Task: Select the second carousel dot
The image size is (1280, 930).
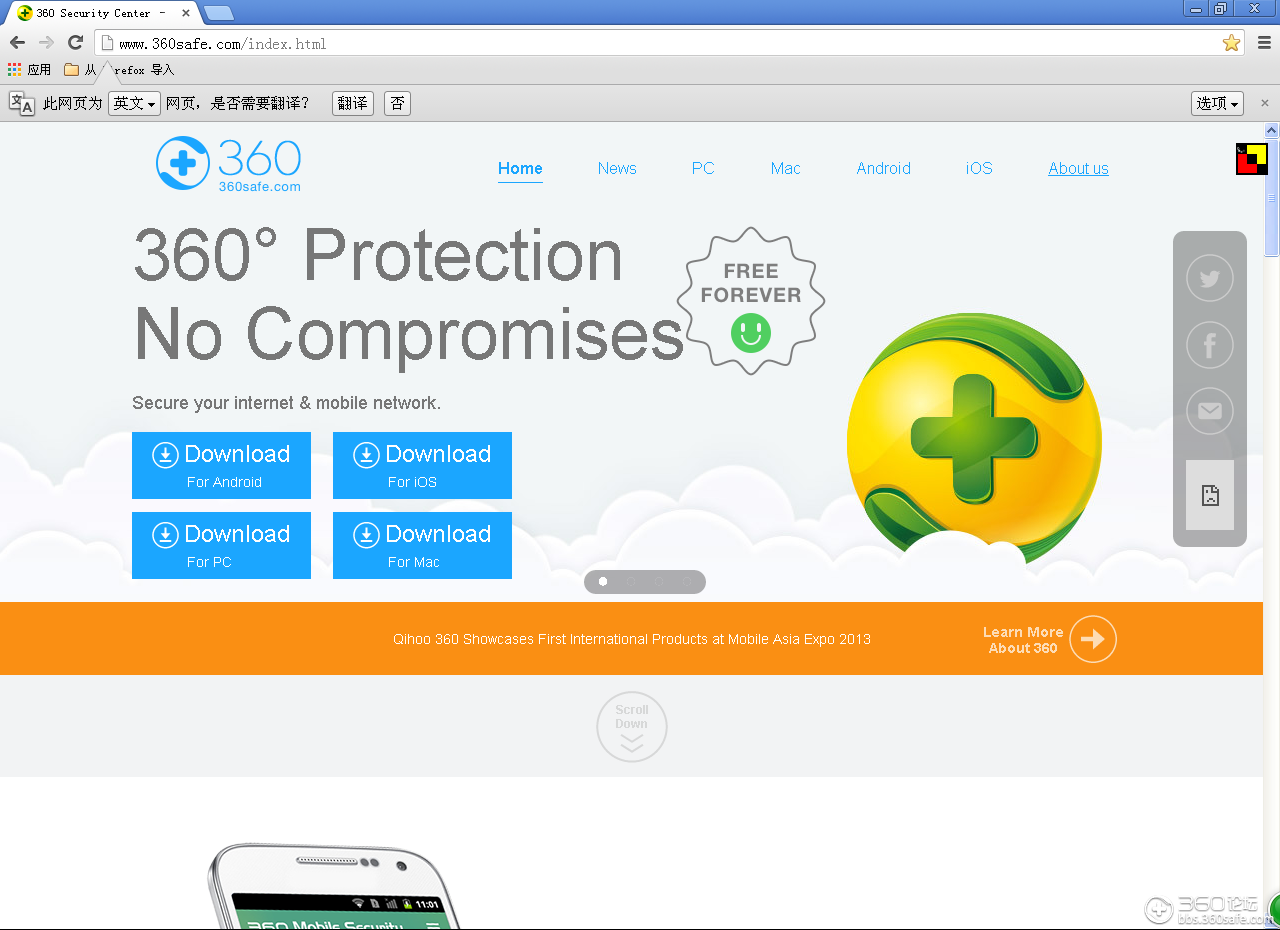Action: (631, 581)
